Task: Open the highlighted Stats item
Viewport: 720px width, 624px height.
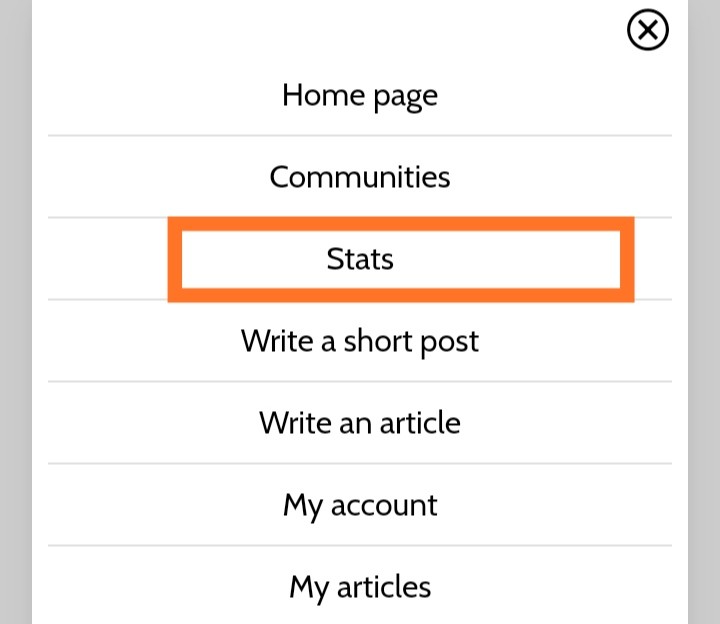Action: [x=360, y=259]
